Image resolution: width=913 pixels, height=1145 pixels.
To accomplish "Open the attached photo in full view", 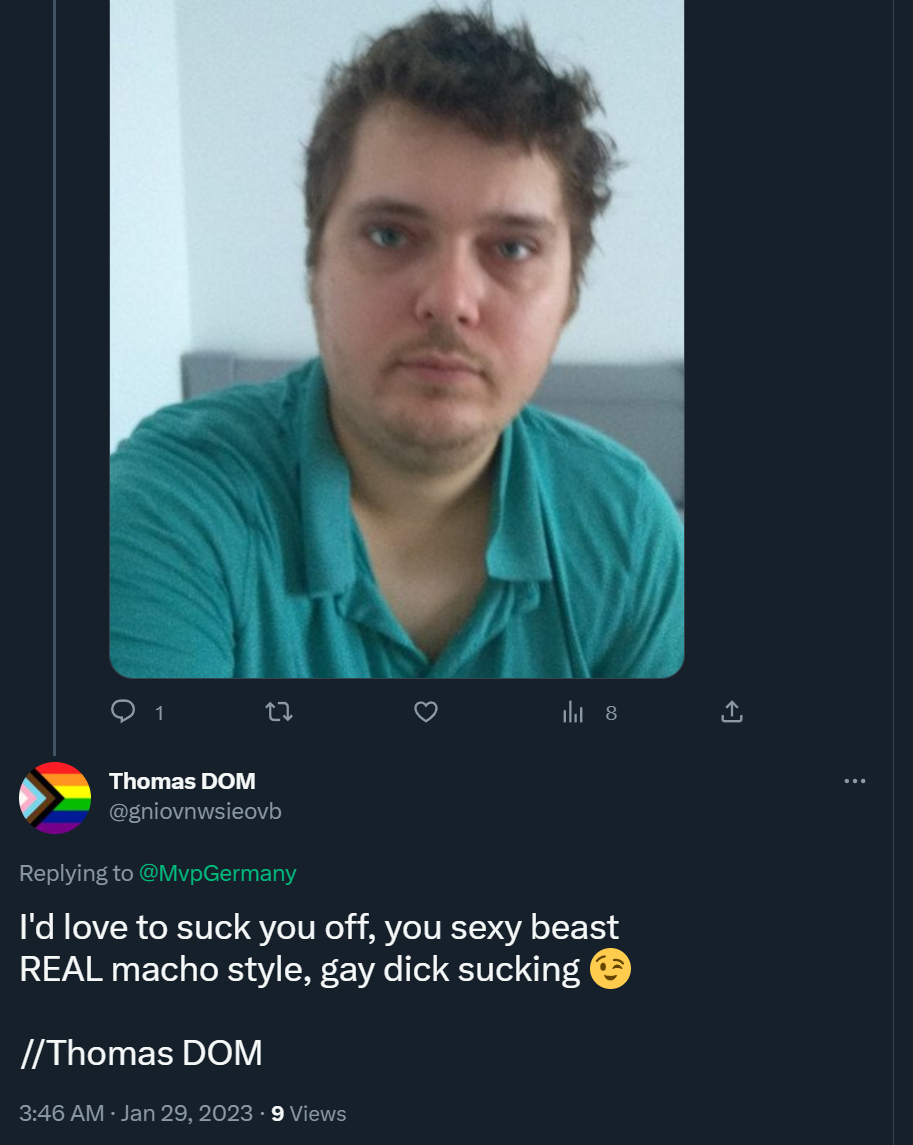I will pyautogui.click(x=397, y=339).
